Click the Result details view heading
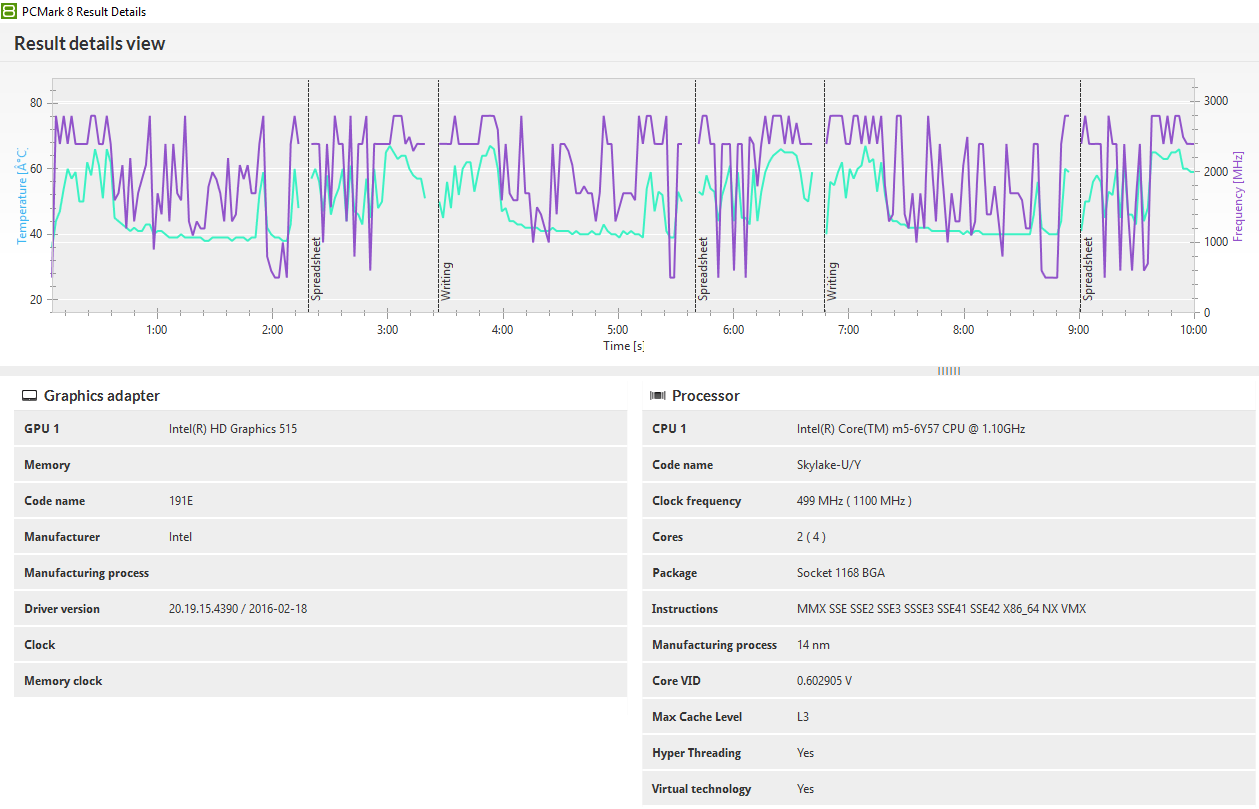Viewport: 1259px width, 809px height. 90,44
